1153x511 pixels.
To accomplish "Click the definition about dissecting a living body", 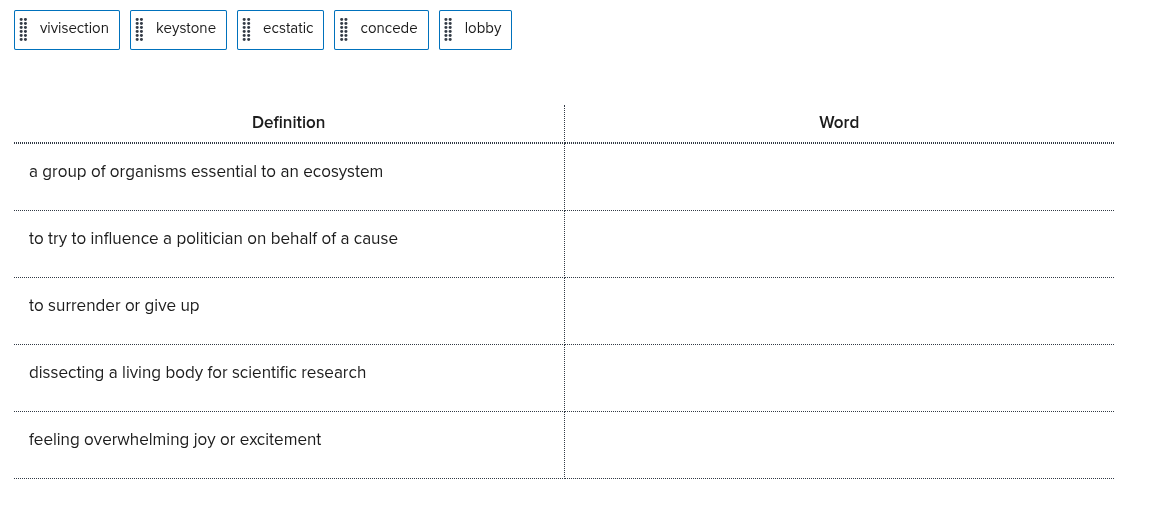I will [197, 373].
